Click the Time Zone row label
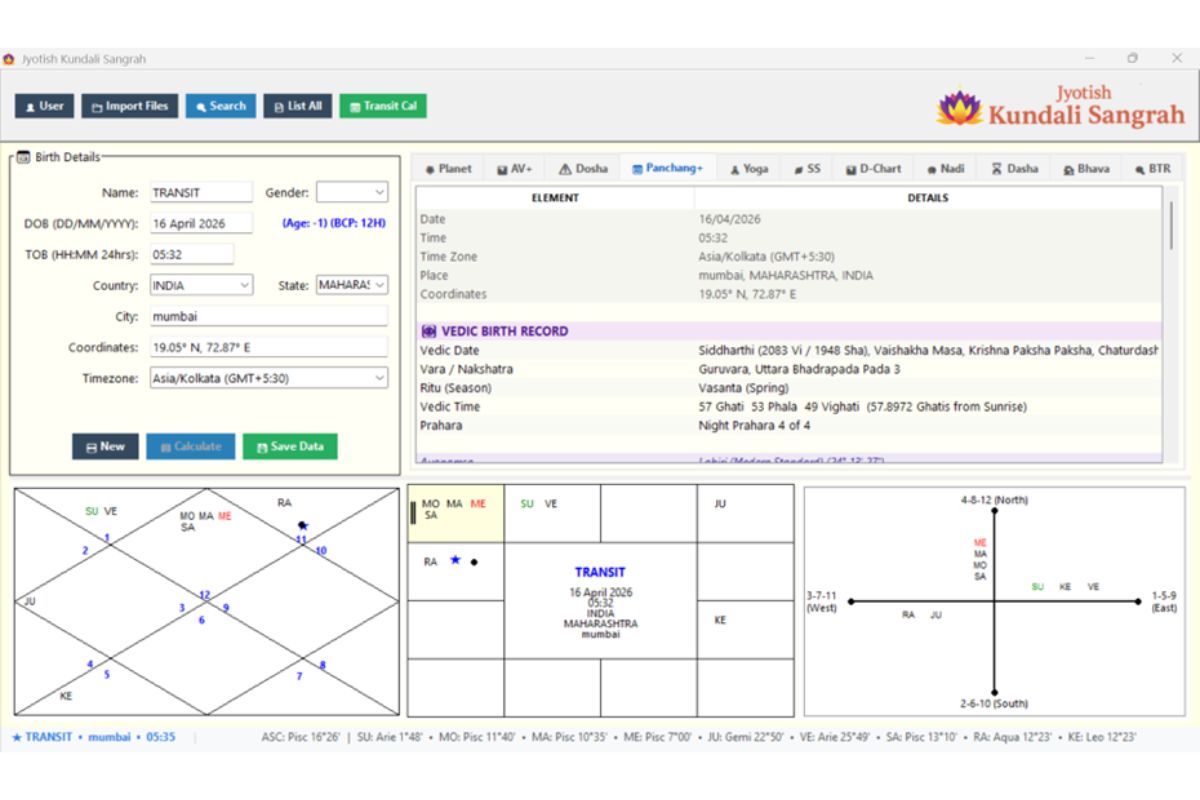Image resolution: width=1200 pixels, height=800 pixels. pos(448,257)
